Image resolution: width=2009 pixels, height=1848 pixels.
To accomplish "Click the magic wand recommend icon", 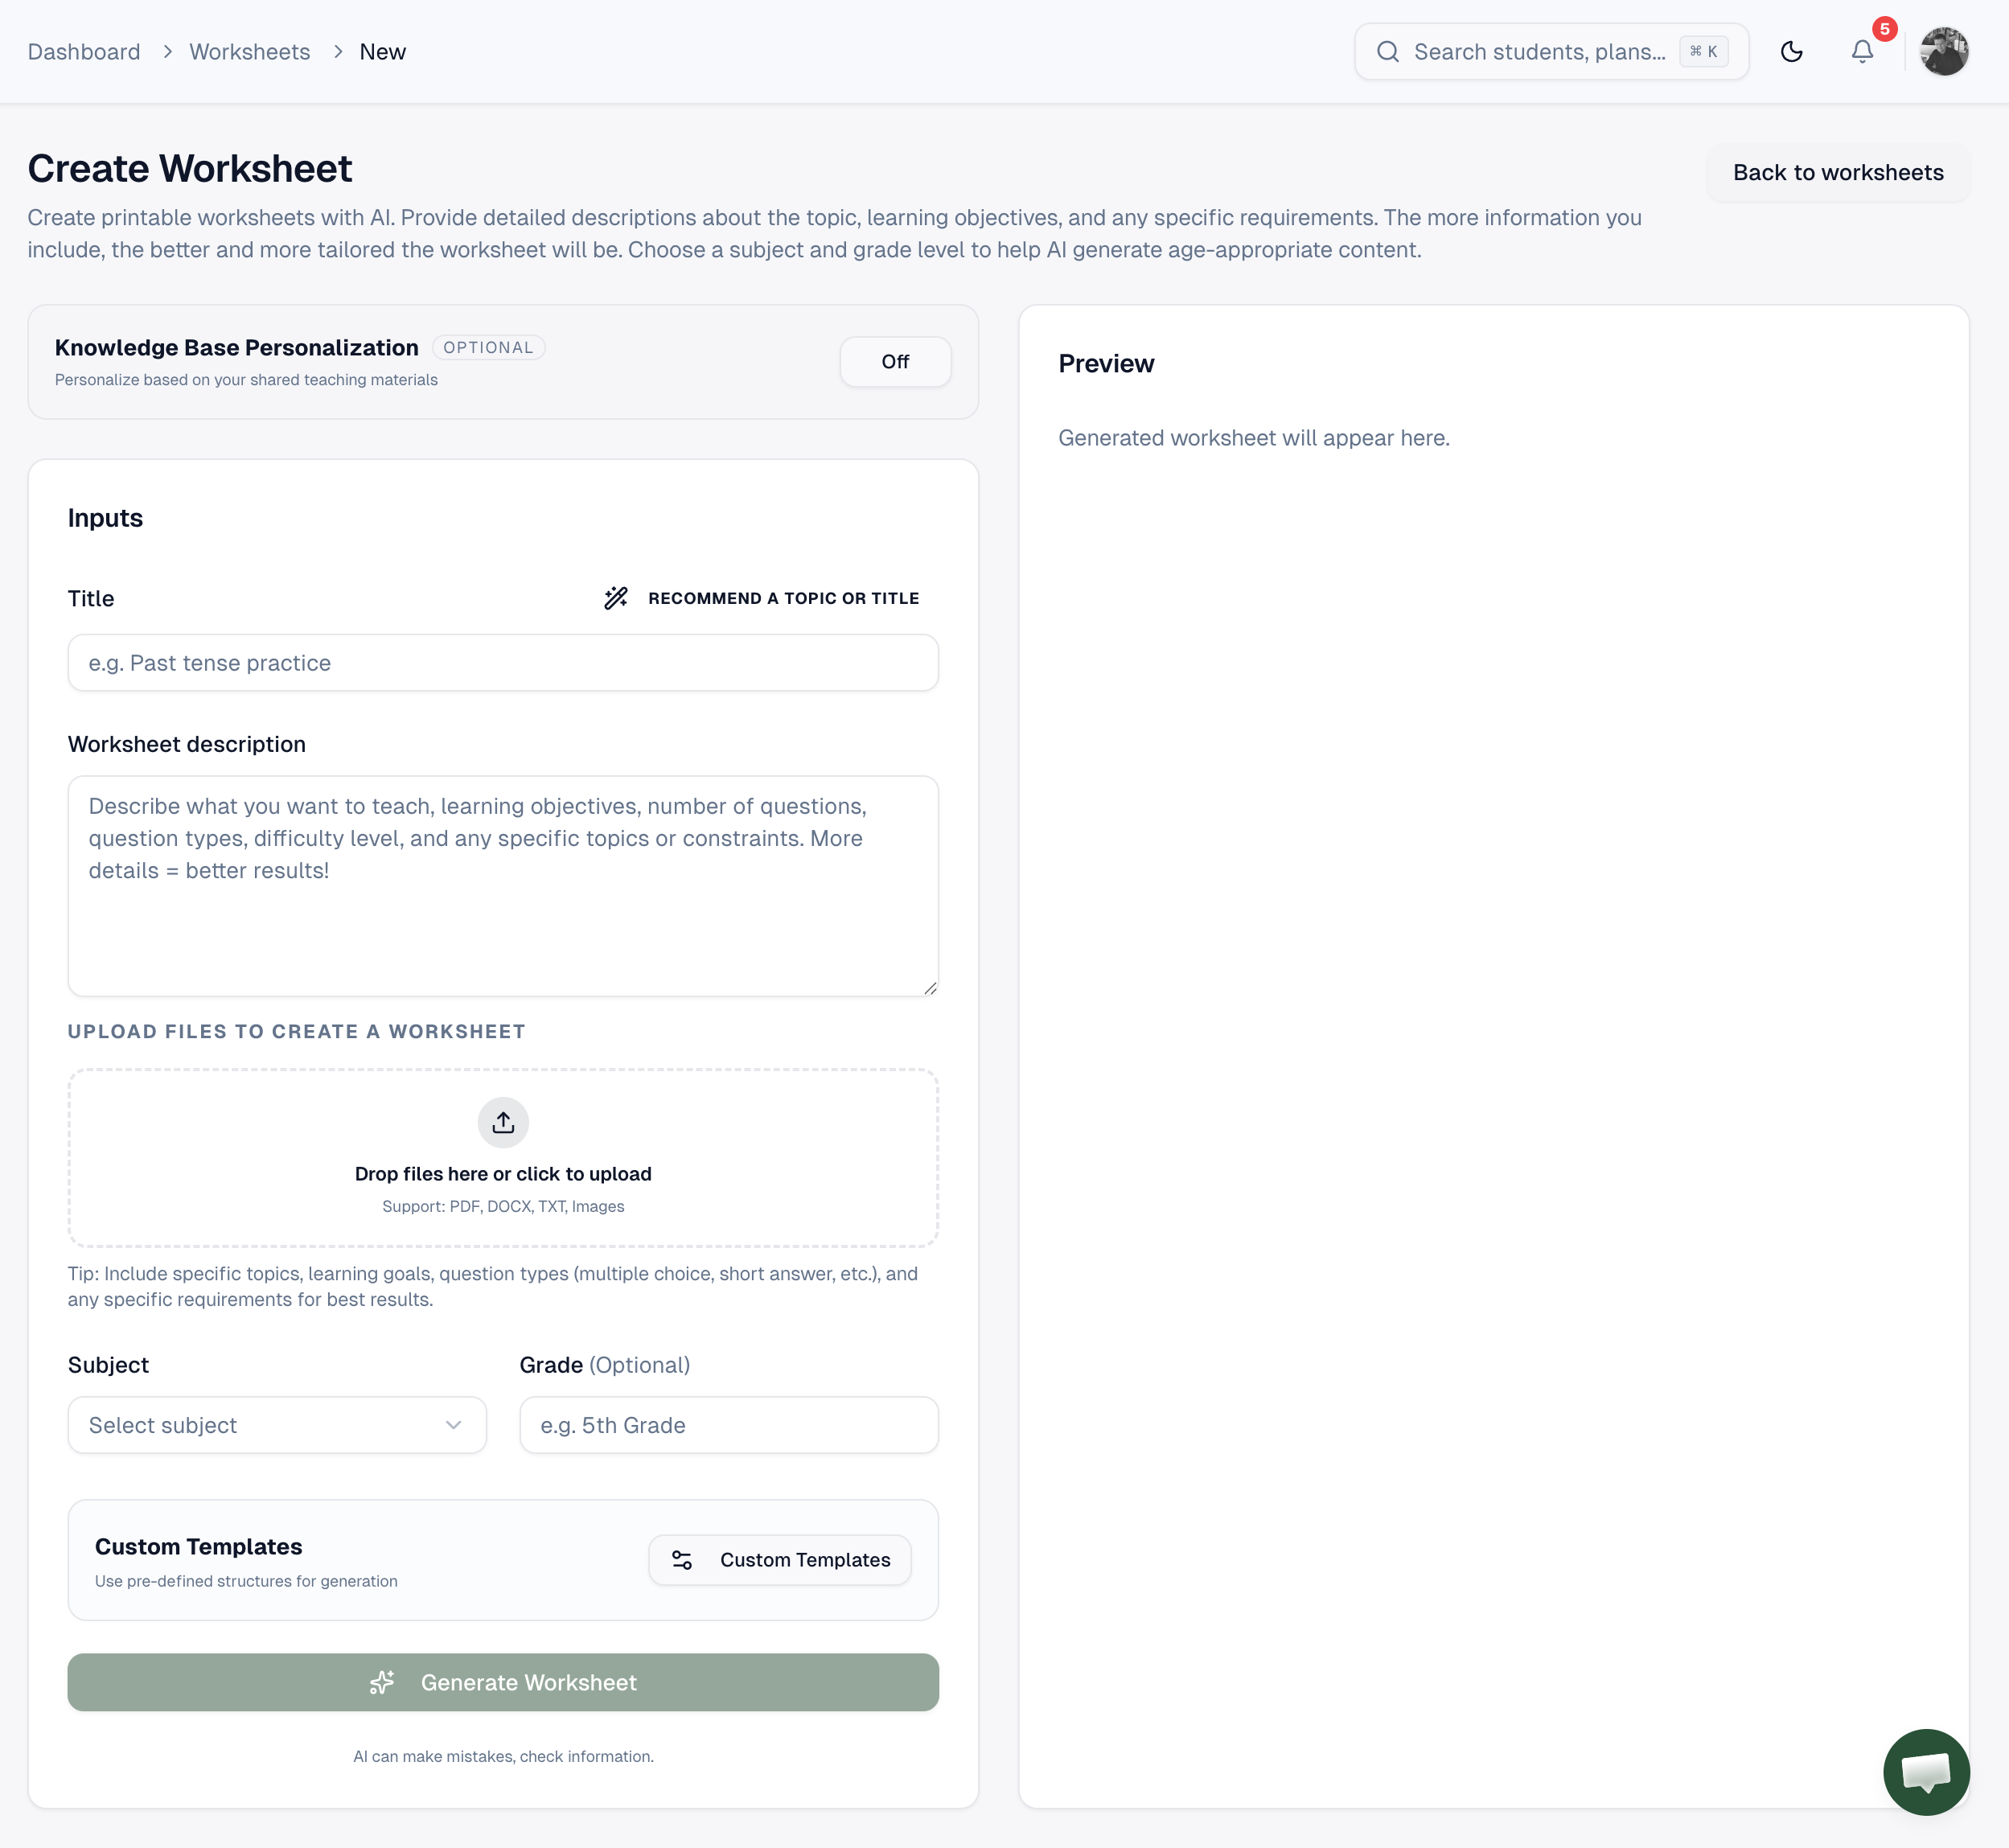I will click(x=616, y=598).
